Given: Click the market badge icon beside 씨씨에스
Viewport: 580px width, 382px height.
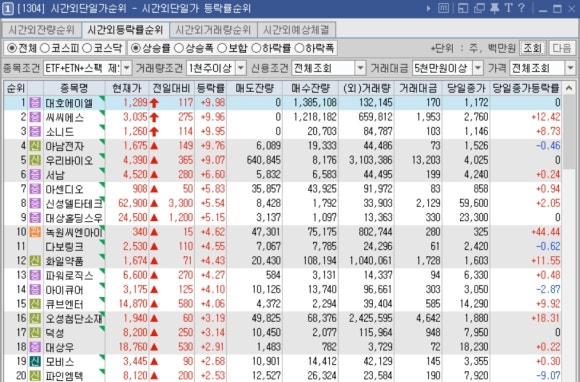Looking at the screenshot, I should (35, 117).
